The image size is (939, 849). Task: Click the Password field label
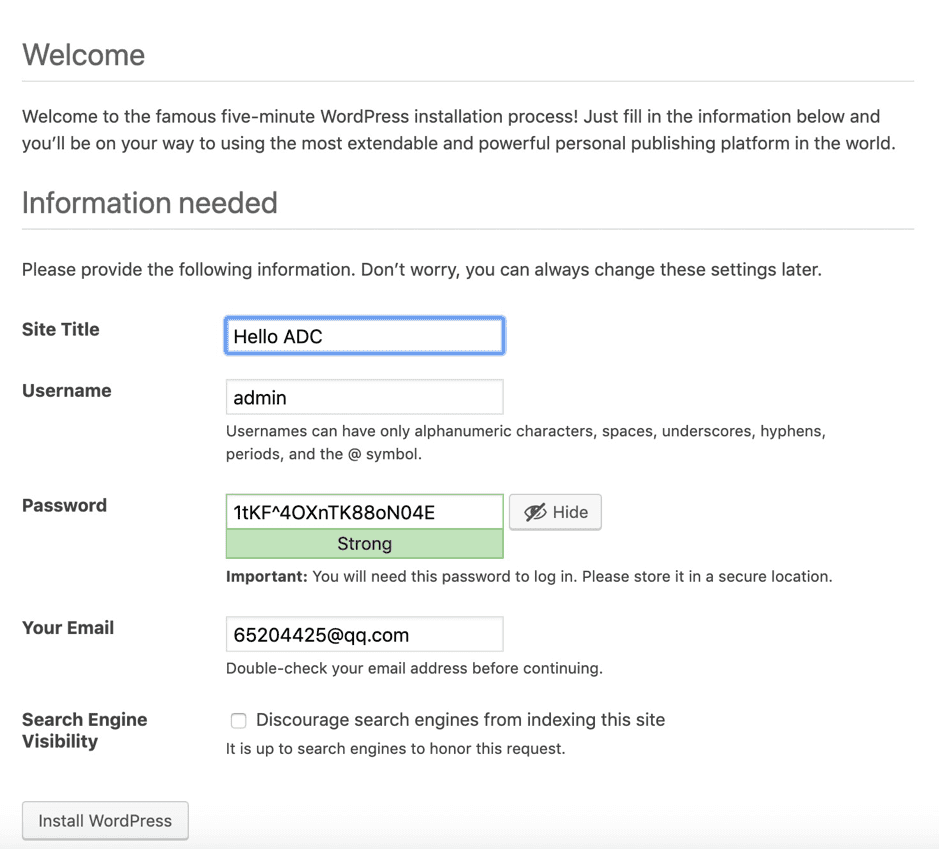click(64, 505)
